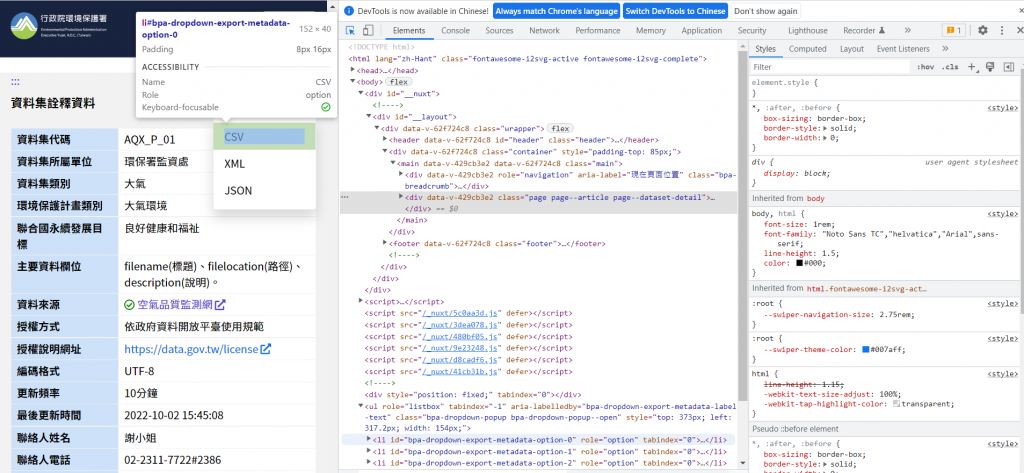This screenshot has height=473, width=1024.
Task: Open the Sources tab
Action: 499,30
